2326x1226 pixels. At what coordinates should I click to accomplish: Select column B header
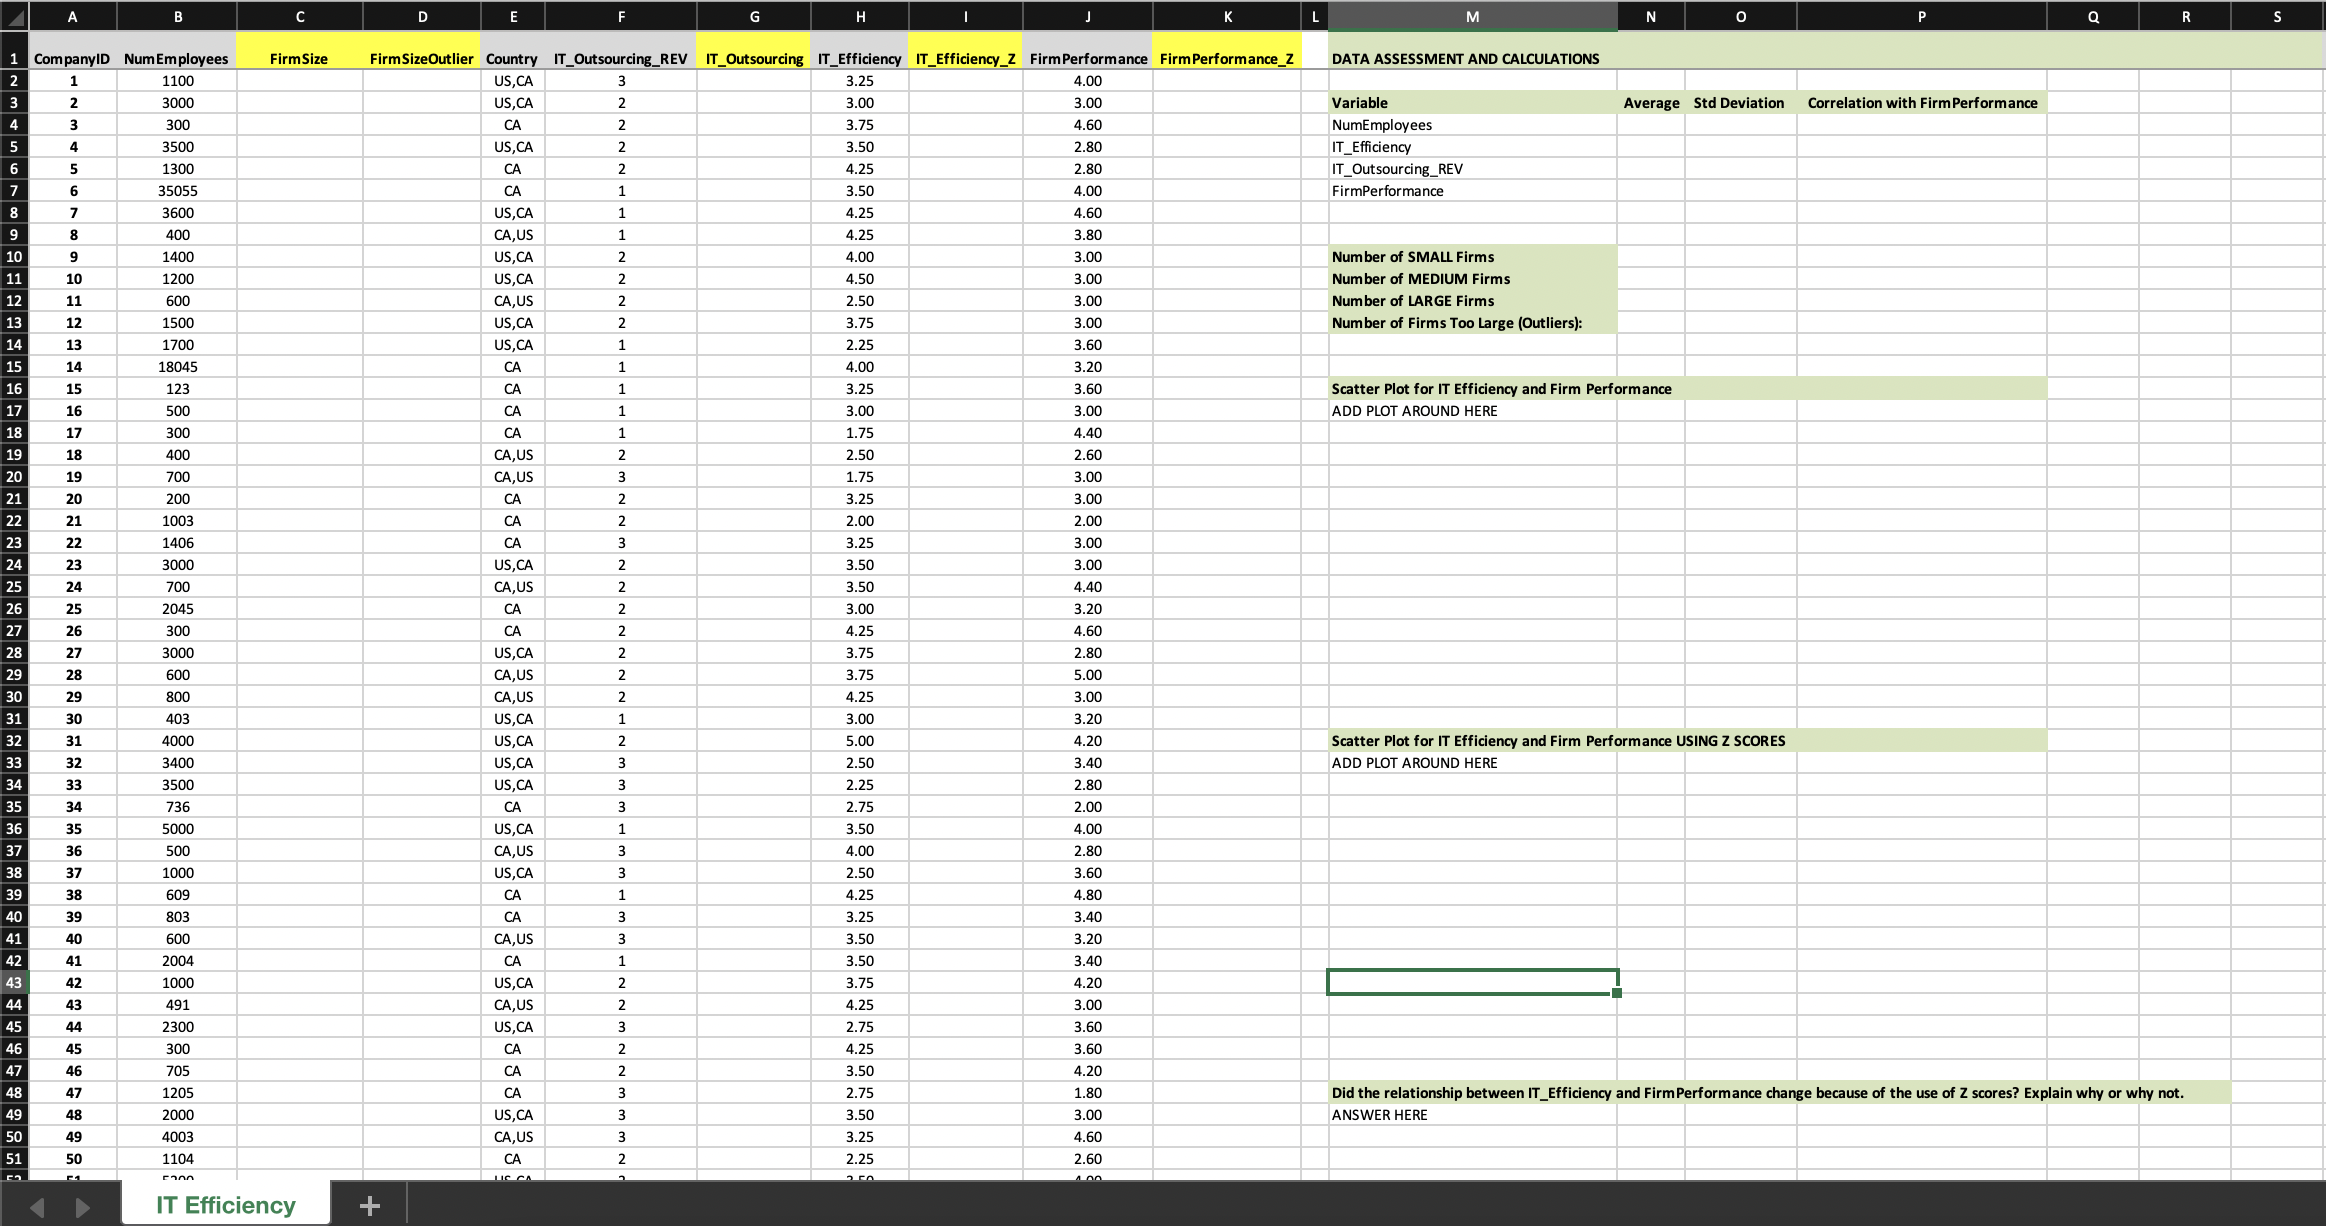pyautogui.click(x=177, y=16)
